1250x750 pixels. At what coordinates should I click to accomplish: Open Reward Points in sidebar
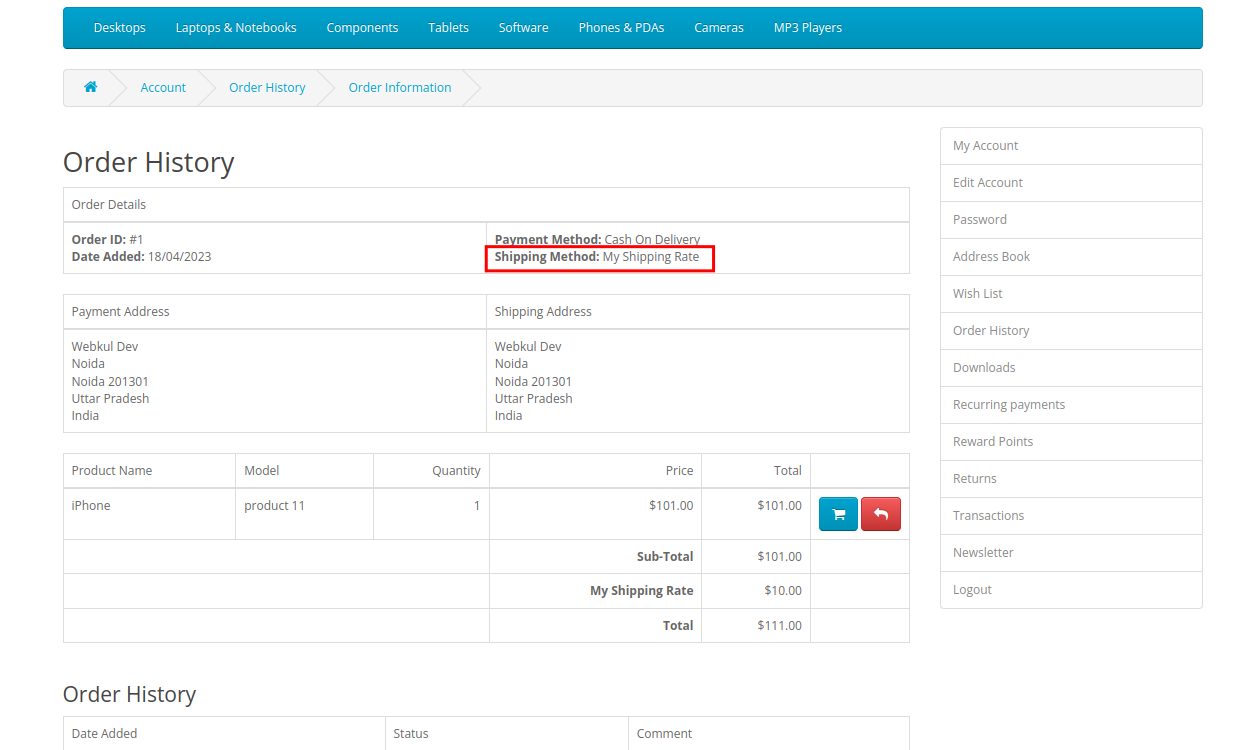1071,442
